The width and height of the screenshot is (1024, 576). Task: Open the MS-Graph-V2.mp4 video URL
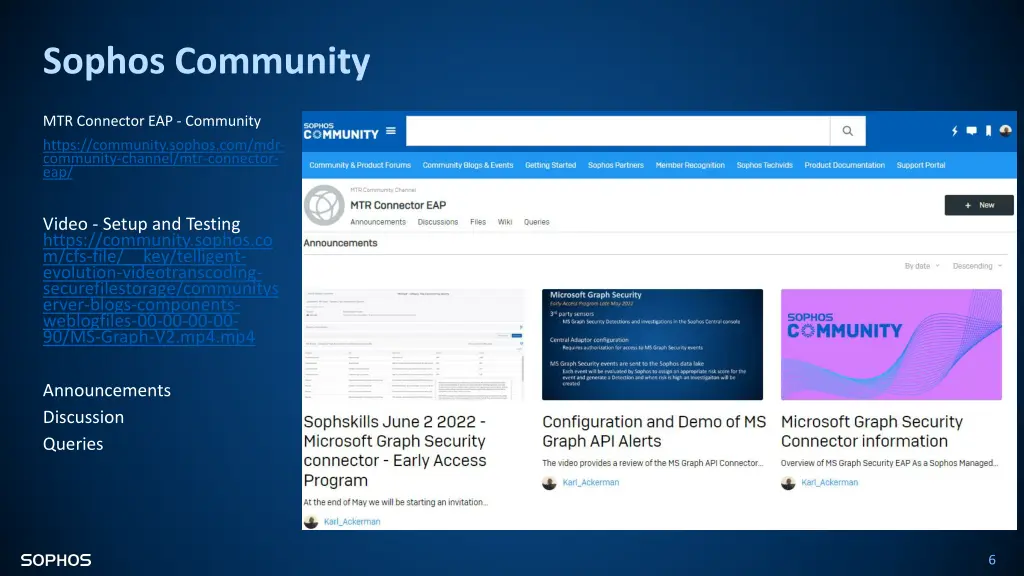[161, 288]
